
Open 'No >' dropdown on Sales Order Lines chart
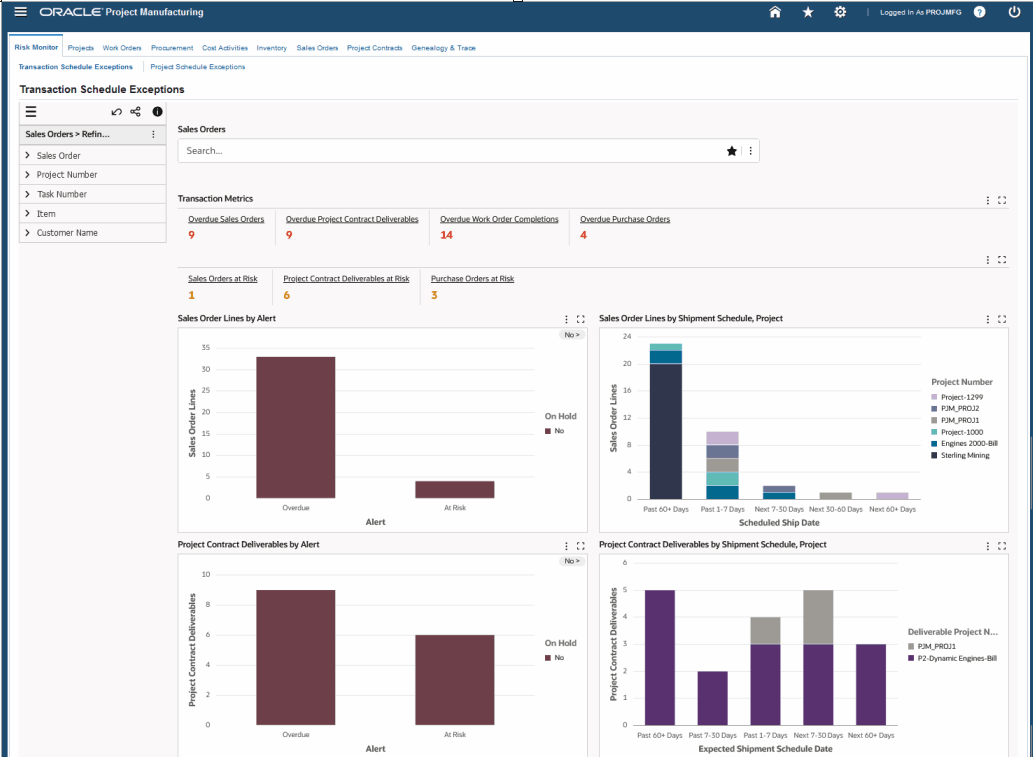pos(571,335)
